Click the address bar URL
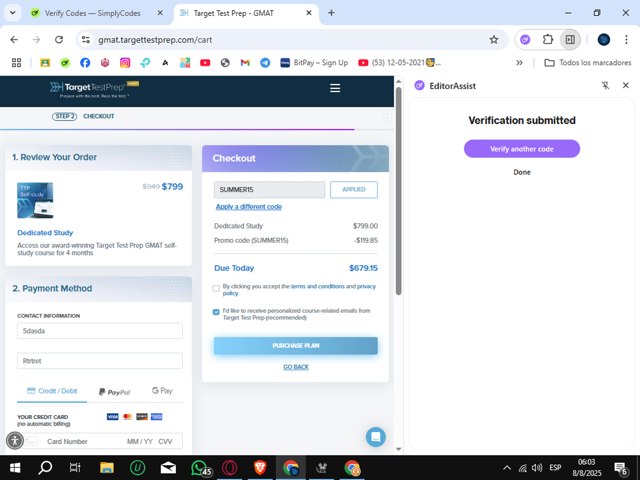The height and width of the screenshot is (480, 640). pyautogui.click(x=155, y=40)
